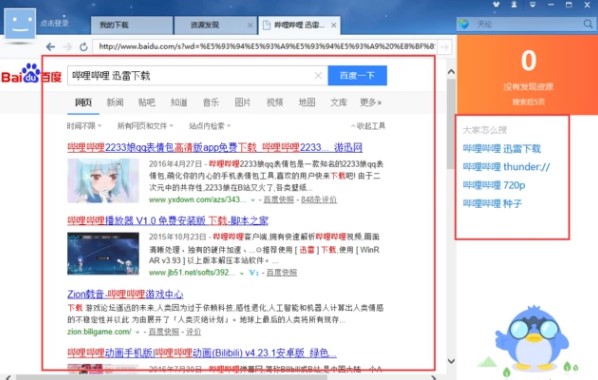Select the 地图 search category
The width and height of the screenshot is (598, 380).
click(307, 102)
